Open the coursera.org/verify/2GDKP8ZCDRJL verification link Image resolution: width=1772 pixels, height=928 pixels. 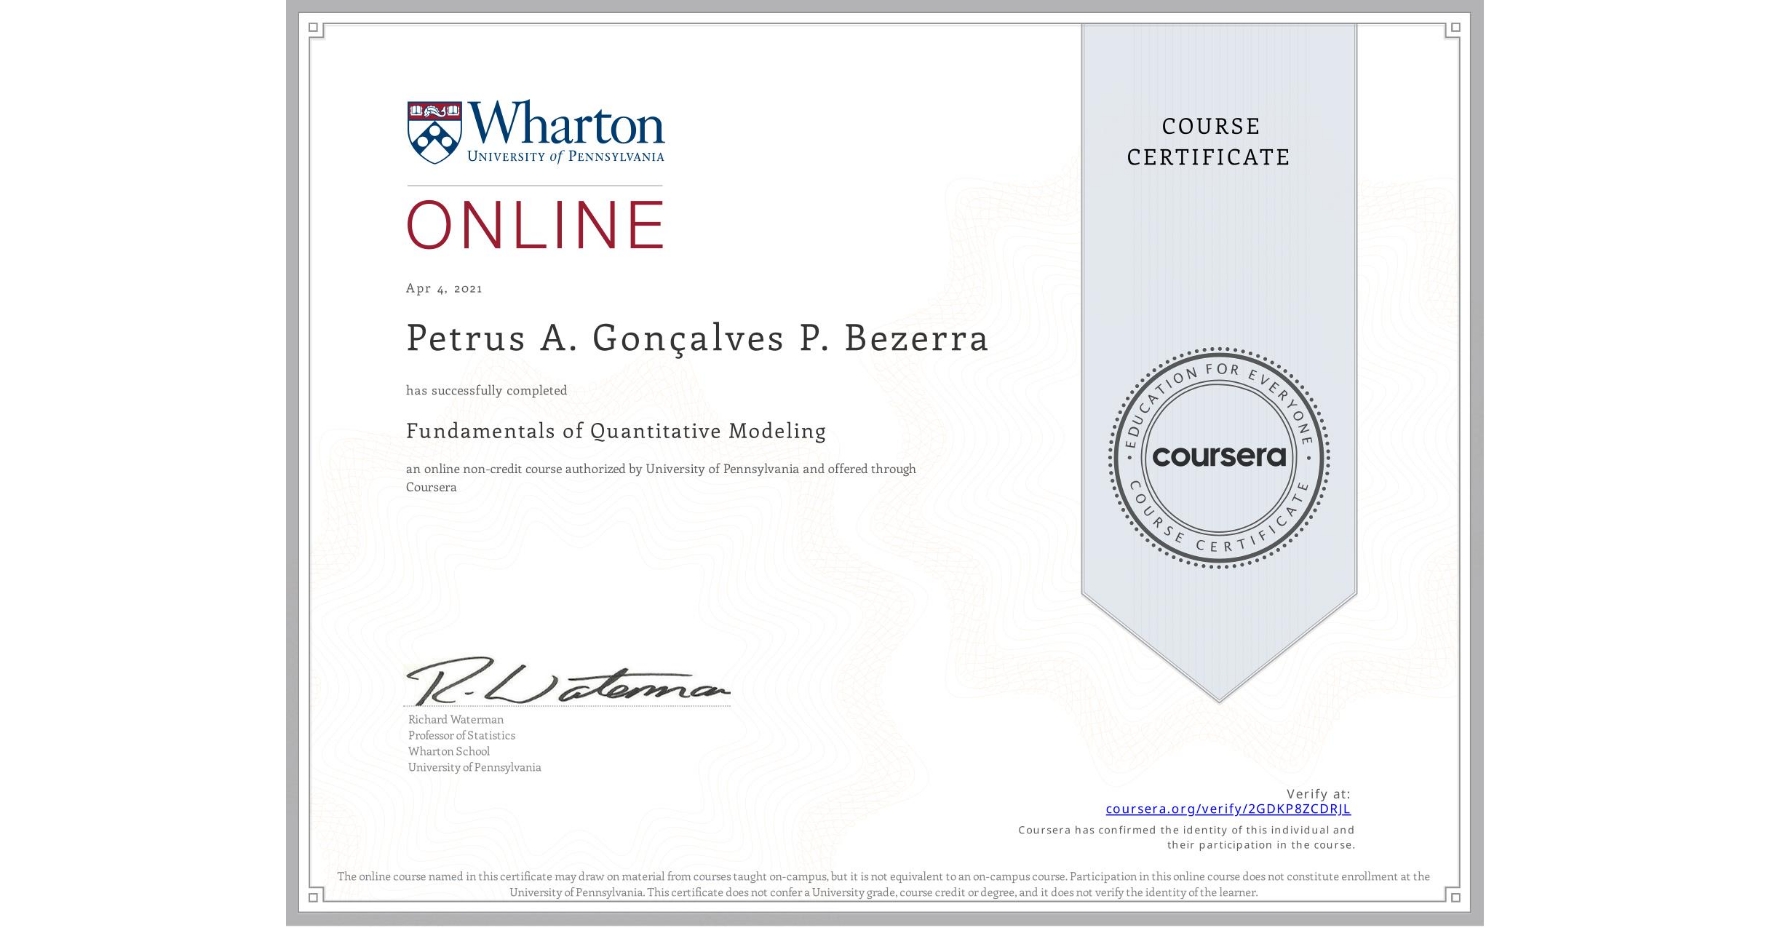click(x=1226, y=808)
